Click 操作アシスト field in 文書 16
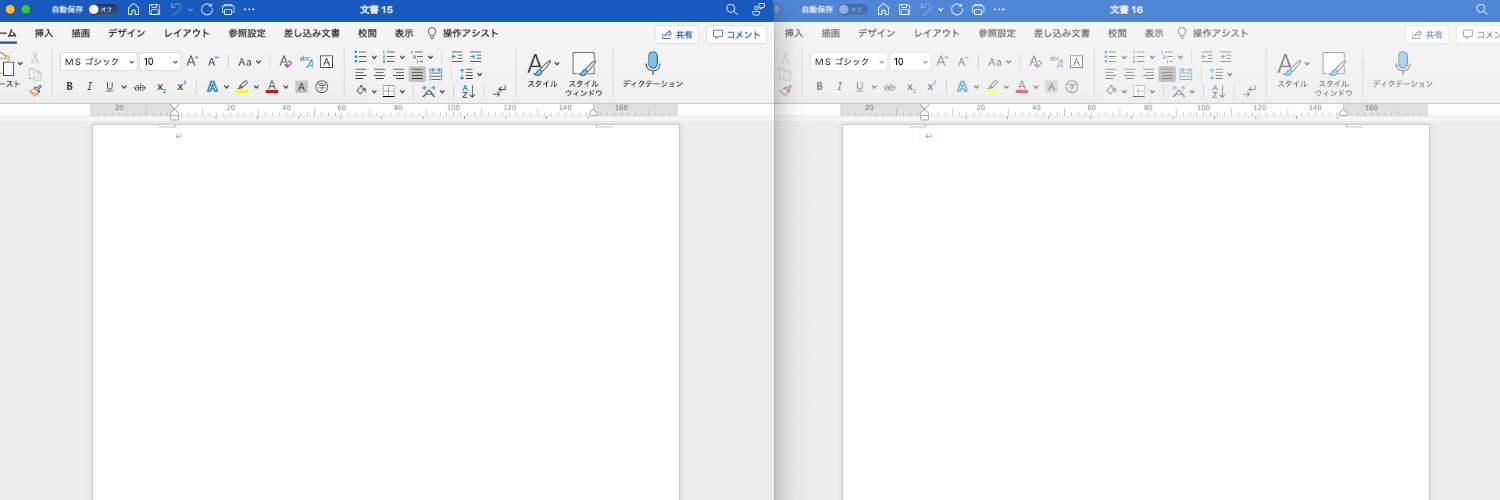The image size is (1500, 500). (x=1213, y=33)
